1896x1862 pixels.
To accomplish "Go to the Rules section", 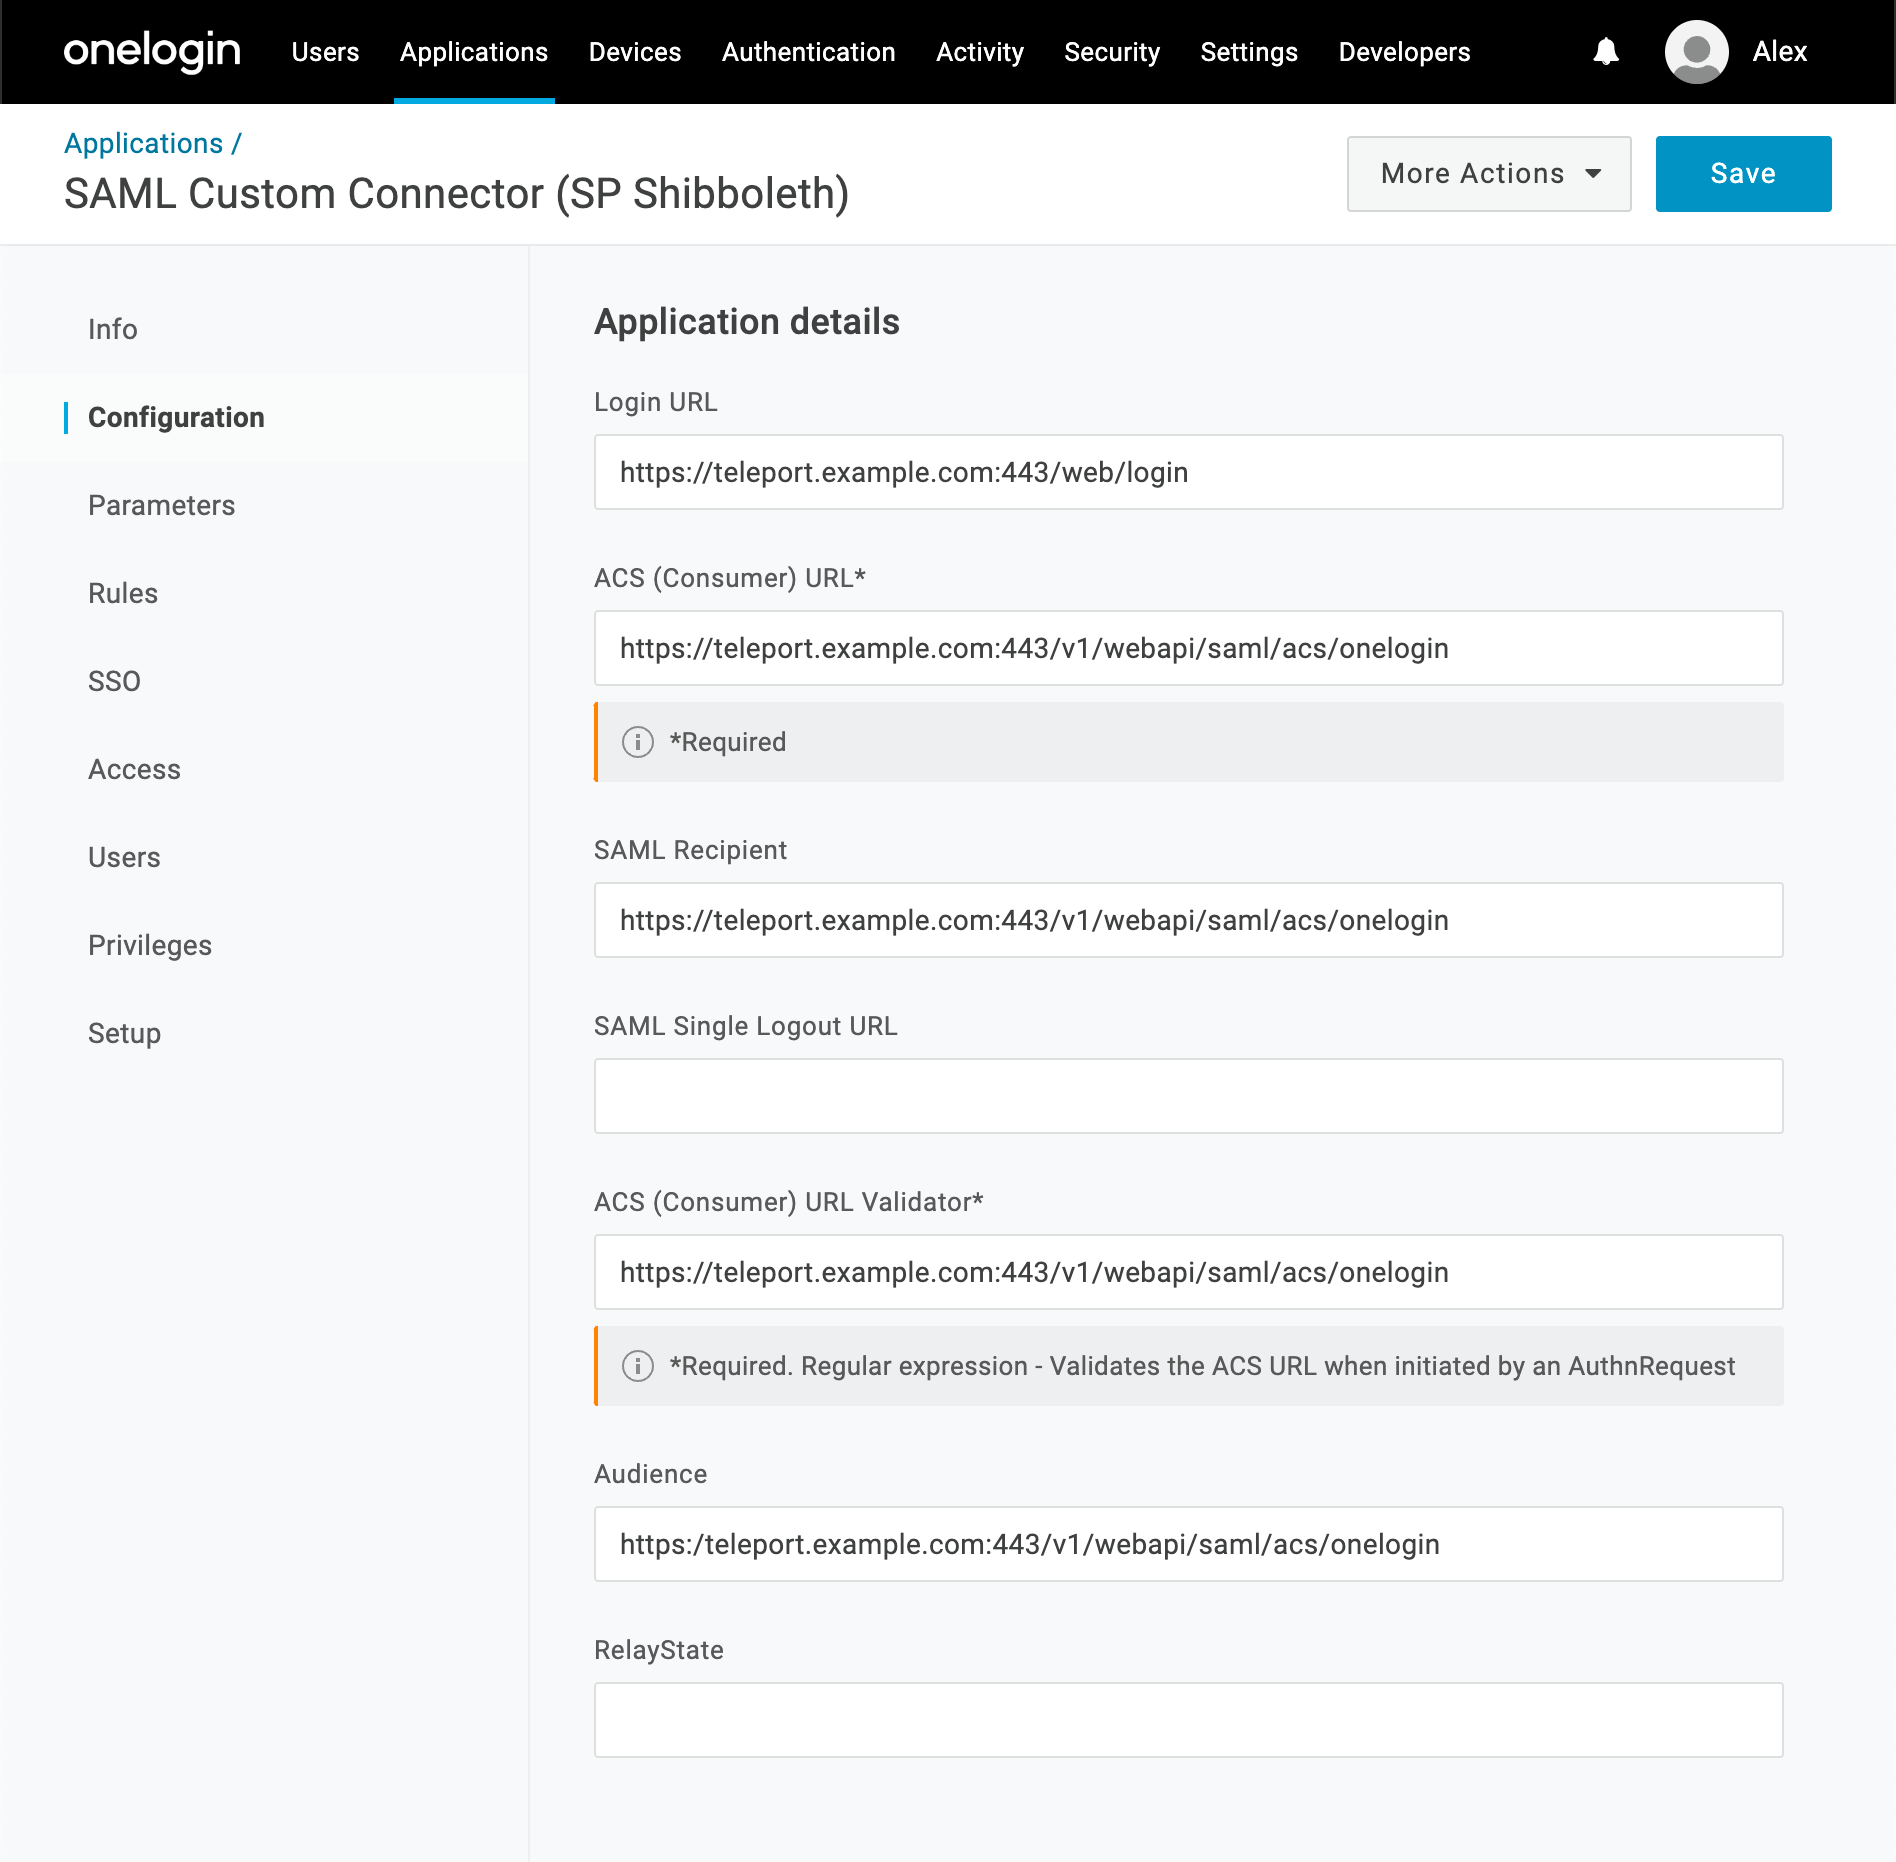I will 122,593.
